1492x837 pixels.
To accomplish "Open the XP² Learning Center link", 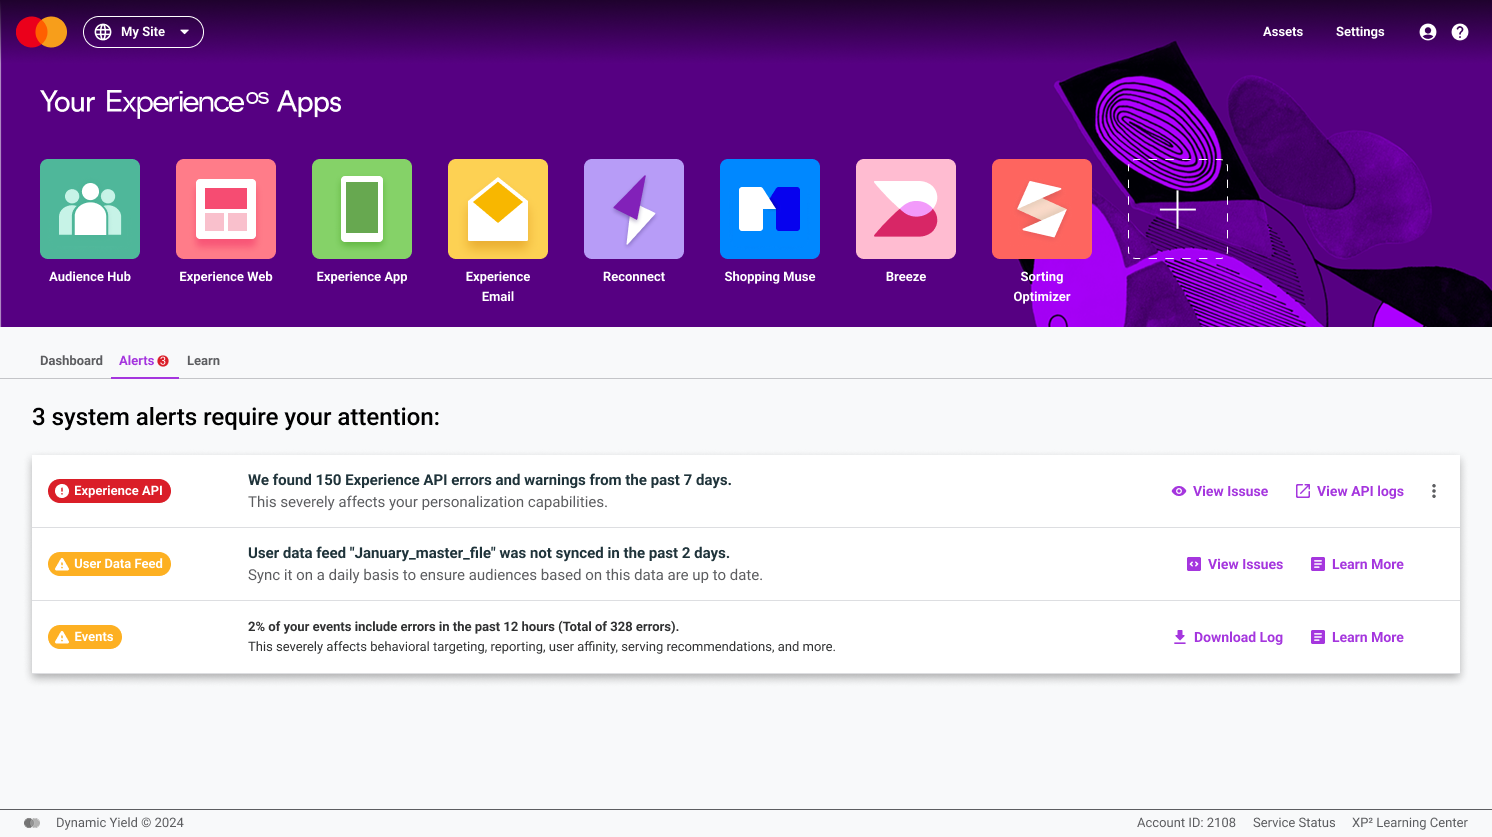I will tap(1410, 823).
